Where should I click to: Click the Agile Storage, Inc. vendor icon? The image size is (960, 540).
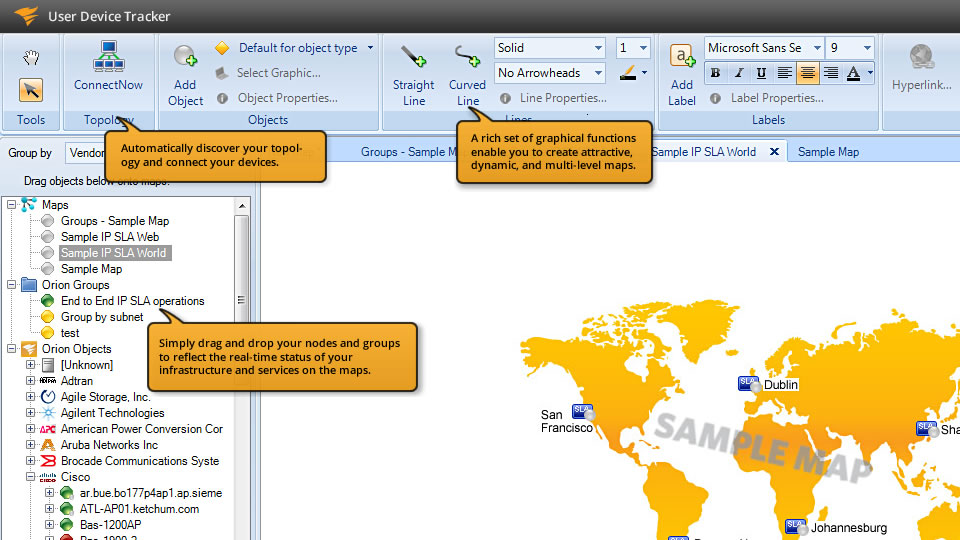pos(48,397)
